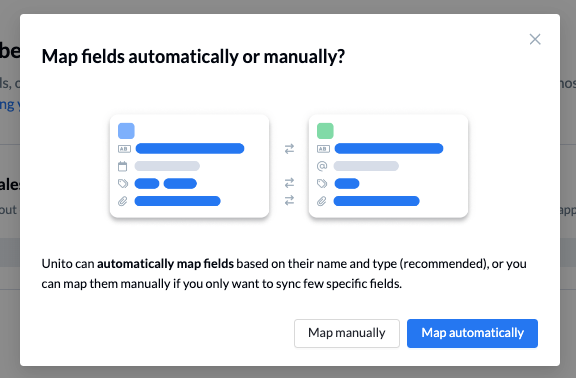
Task: Click the Map manually button
Action: point(346,333)
